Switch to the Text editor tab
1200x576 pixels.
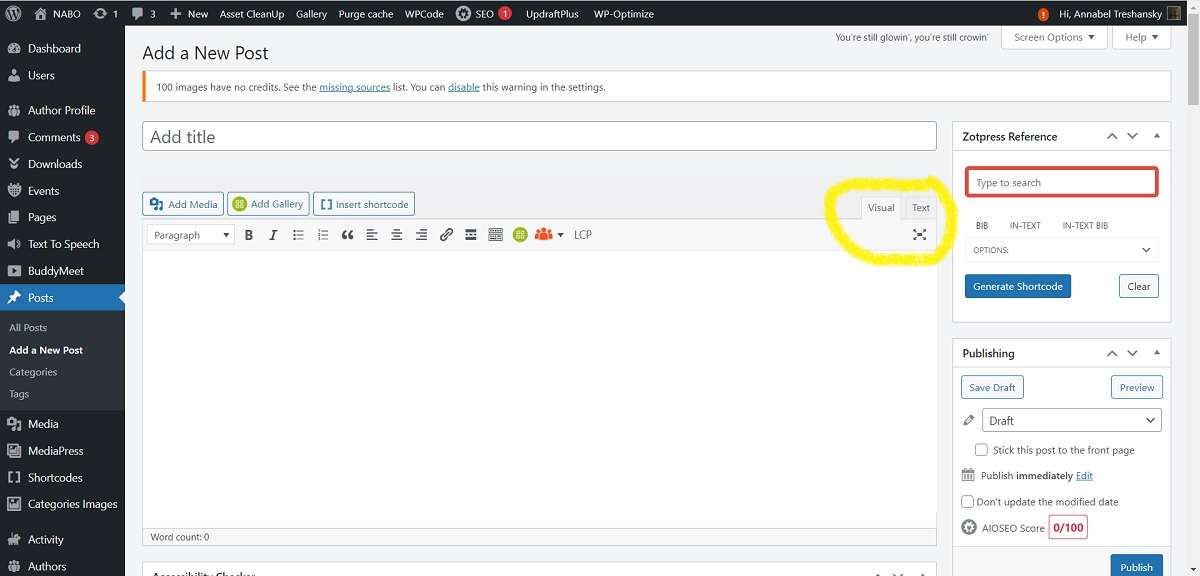click(921, 208)
